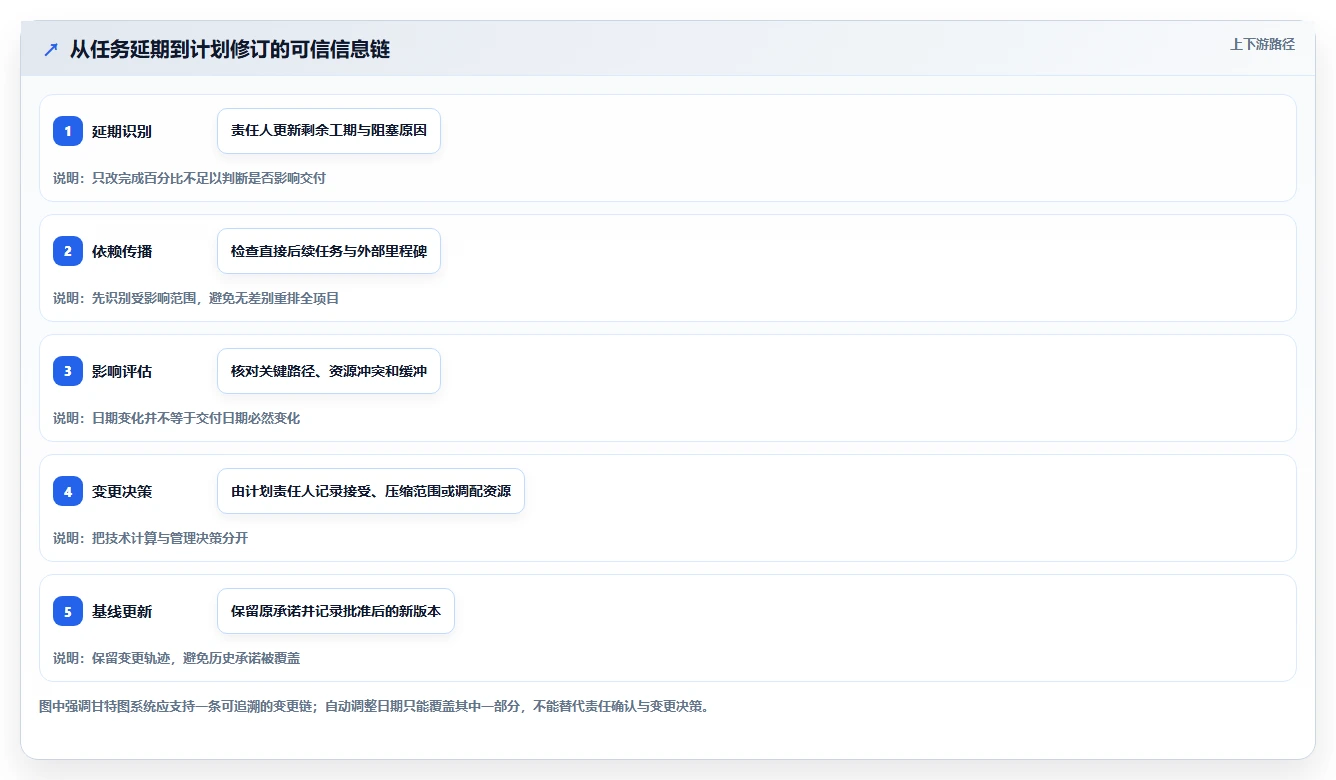Click the 核对关键路径、资源冲突和缓冲 box

coord(329,371)
